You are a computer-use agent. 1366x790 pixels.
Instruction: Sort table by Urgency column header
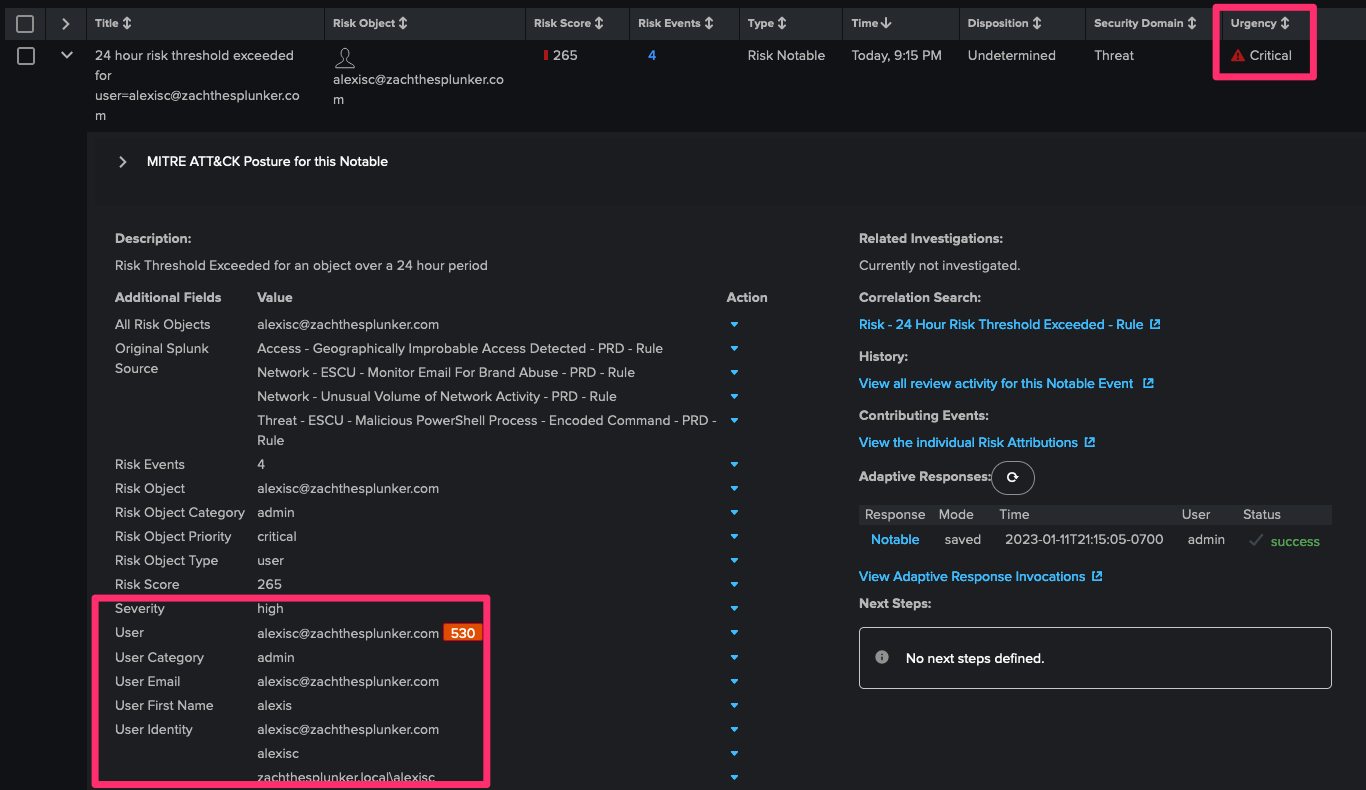1259,23
